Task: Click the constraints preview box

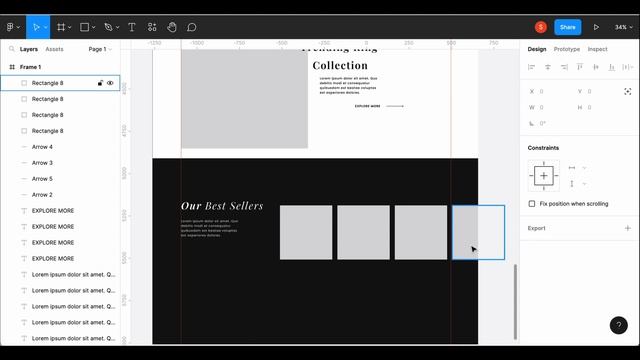Action: click(x=544, y=176)
